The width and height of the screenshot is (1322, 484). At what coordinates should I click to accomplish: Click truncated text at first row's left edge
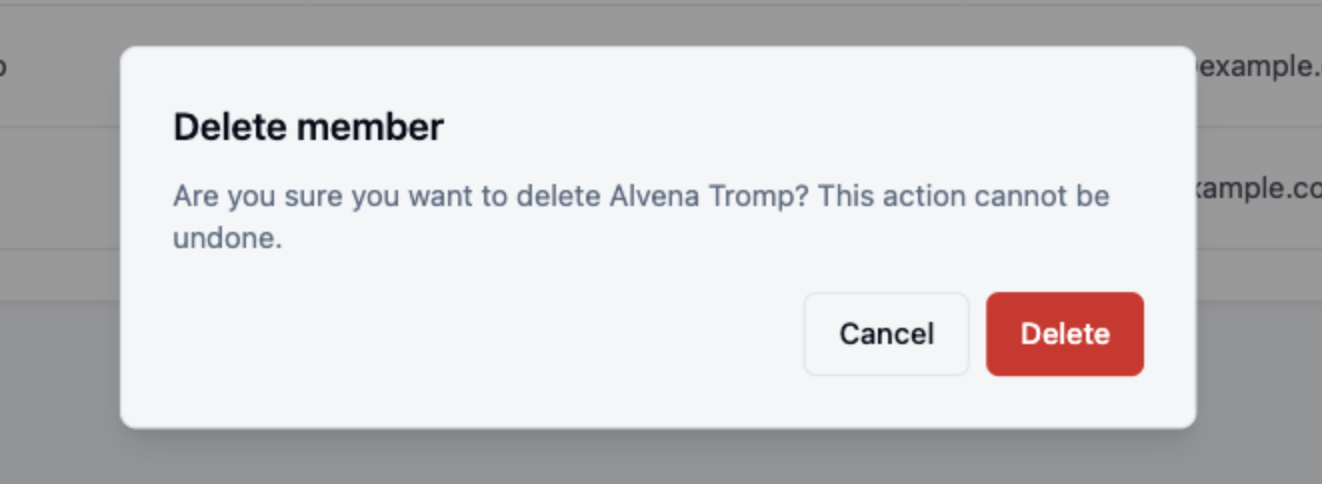pos(4,67)
